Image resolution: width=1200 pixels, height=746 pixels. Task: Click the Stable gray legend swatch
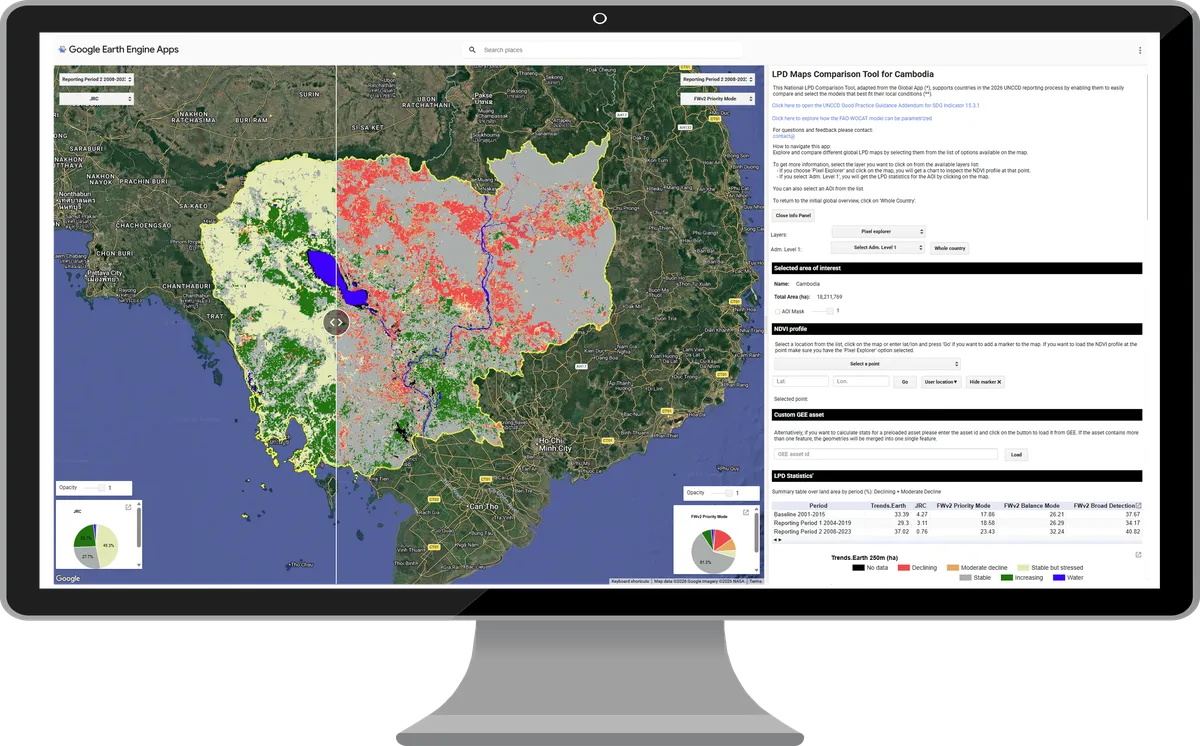[965, 577]
